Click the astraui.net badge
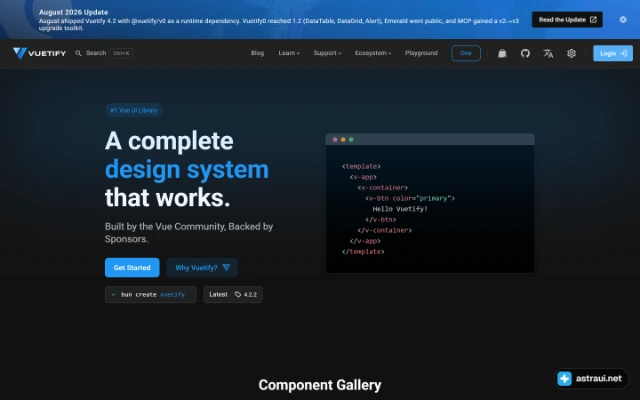Screen dimensions: 640x400 [x=591, y=379]
